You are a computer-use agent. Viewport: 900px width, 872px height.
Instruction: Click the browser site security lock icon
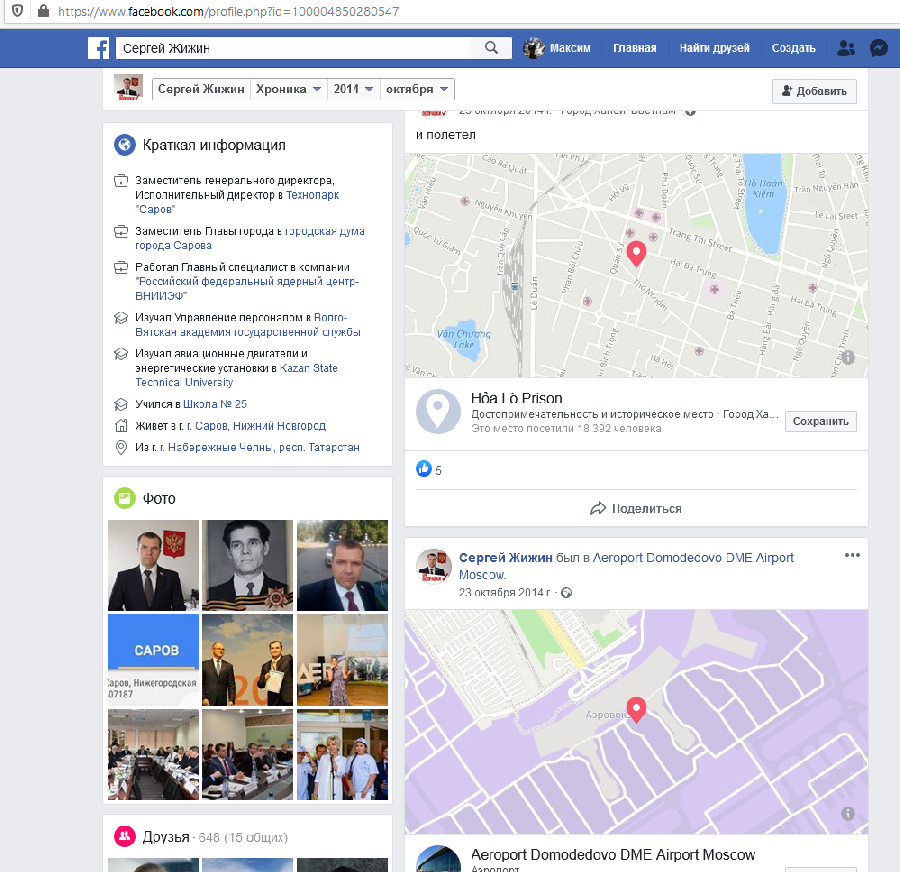[x=42, y=11]
